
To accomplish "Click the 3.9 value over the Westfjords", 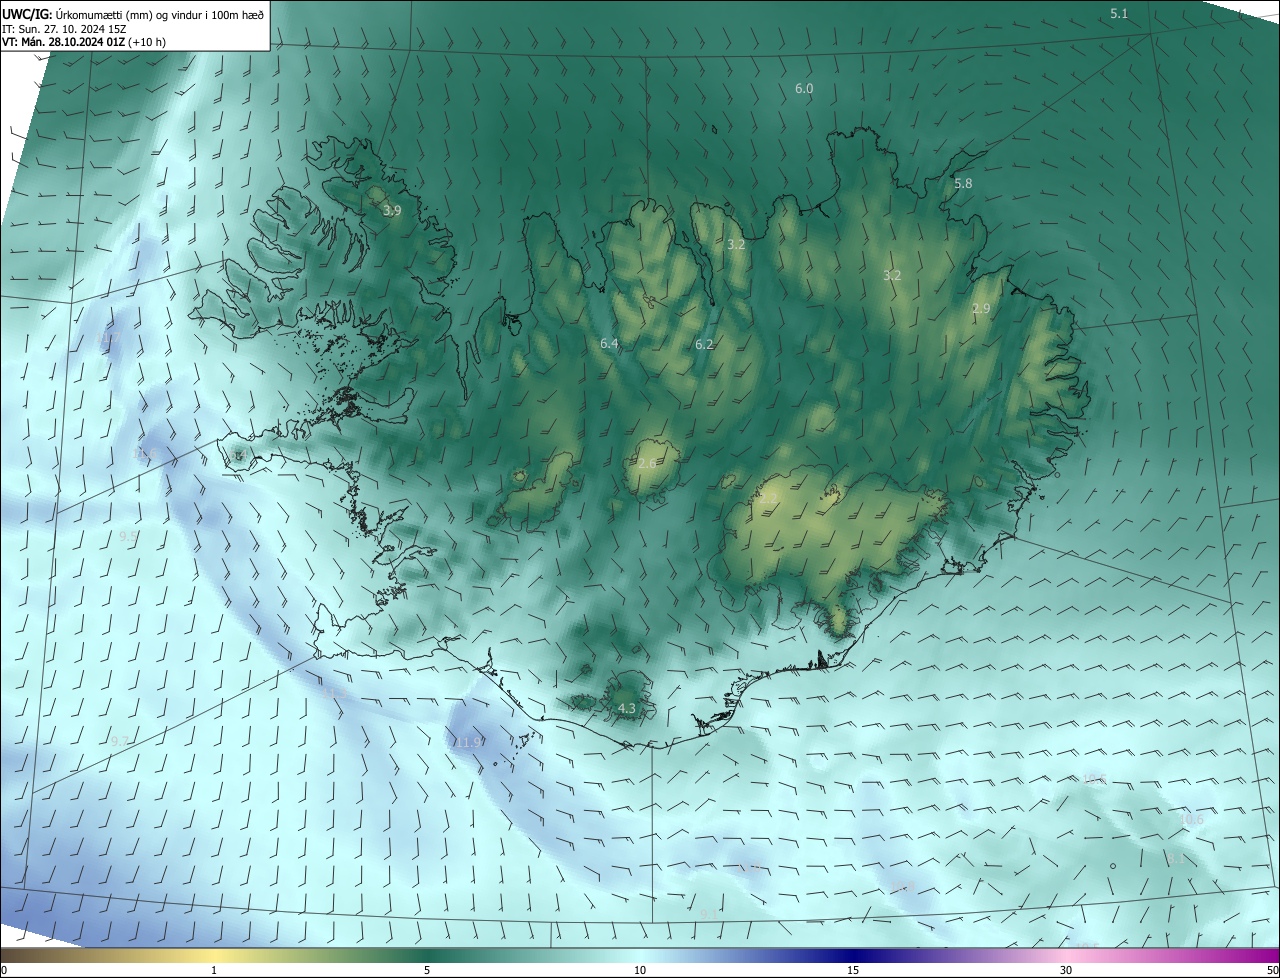I will (x=392, y=211).
